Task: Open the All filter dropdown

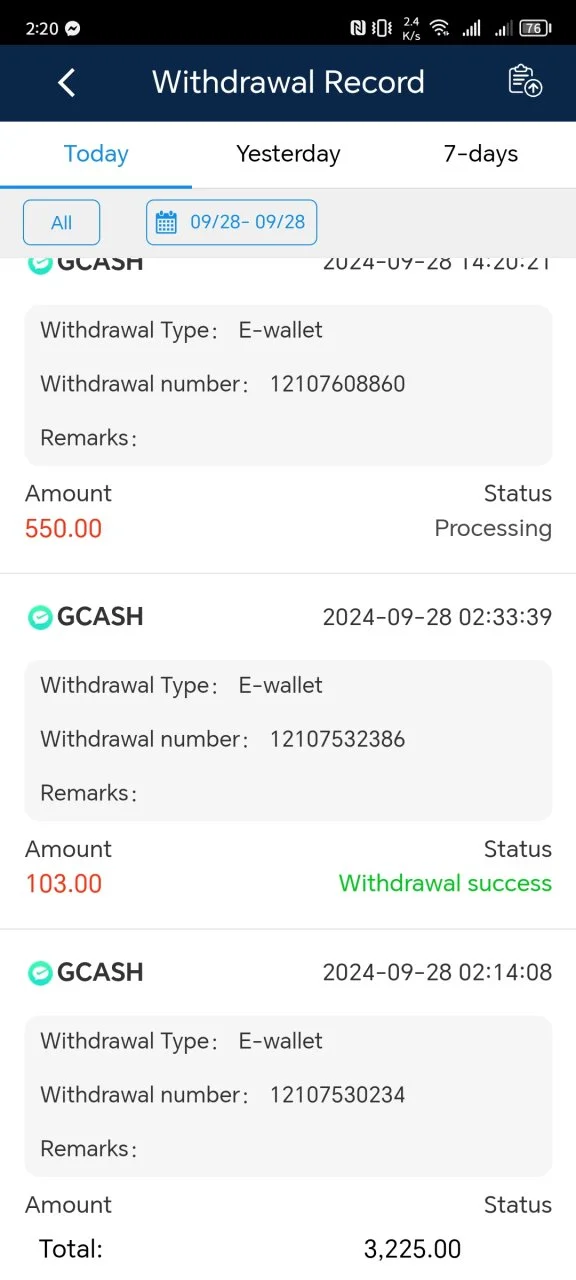Action: click(62, 222)
